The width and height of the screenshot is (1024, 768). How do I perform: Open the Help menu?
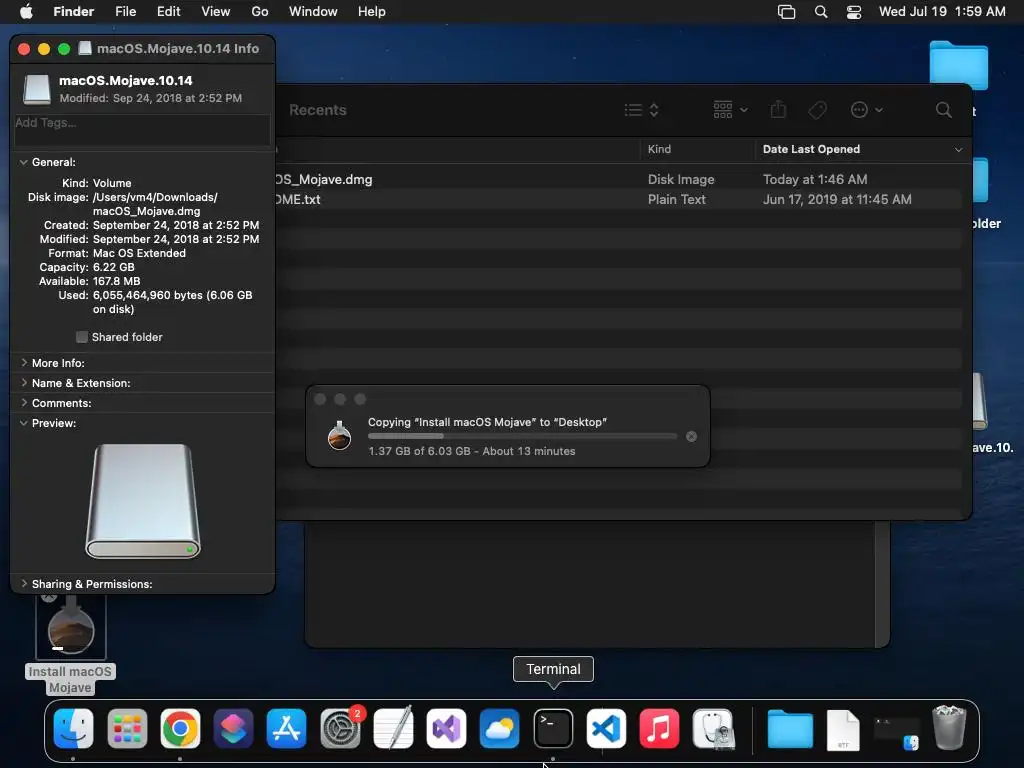tap(372, 12)
